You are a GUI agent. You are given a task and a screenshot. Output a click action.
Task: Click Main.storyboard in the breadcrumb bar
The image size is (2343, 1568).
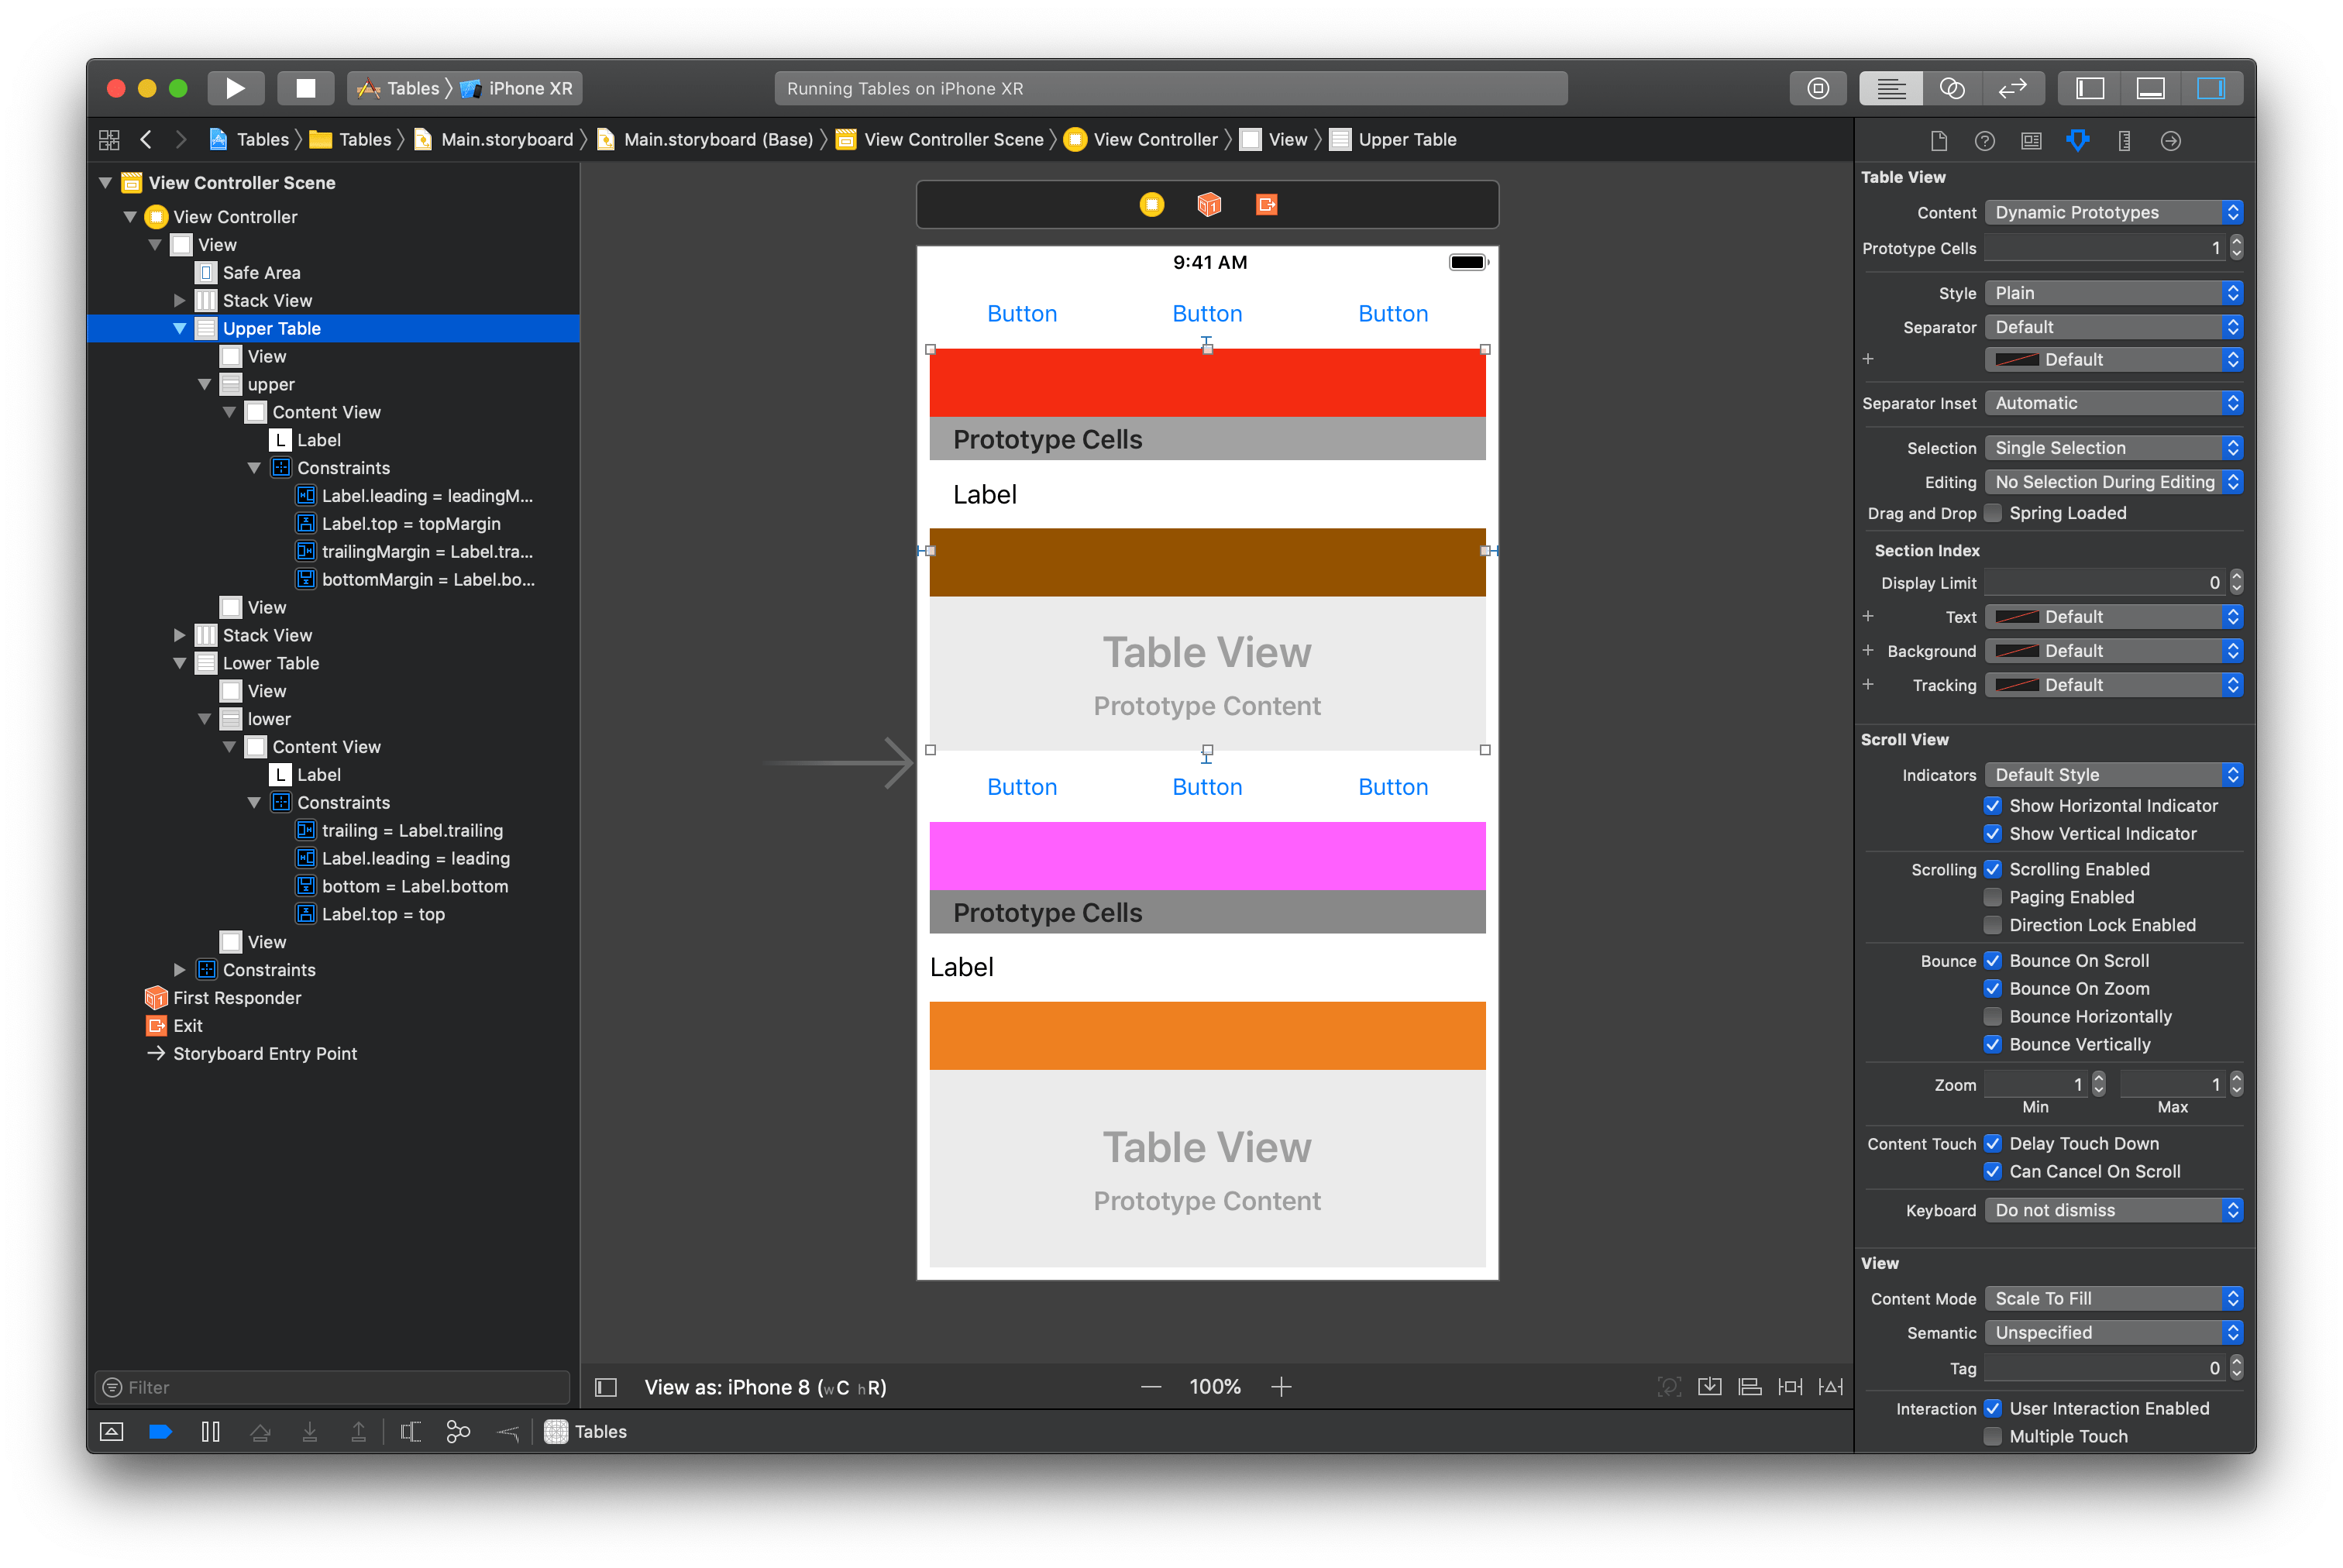pos(506,140)
